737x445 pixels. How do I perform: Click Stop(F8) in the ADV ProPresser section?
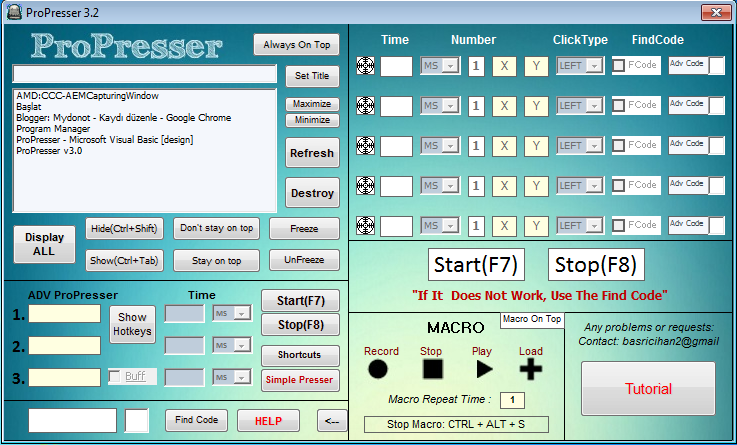[300, 325]
